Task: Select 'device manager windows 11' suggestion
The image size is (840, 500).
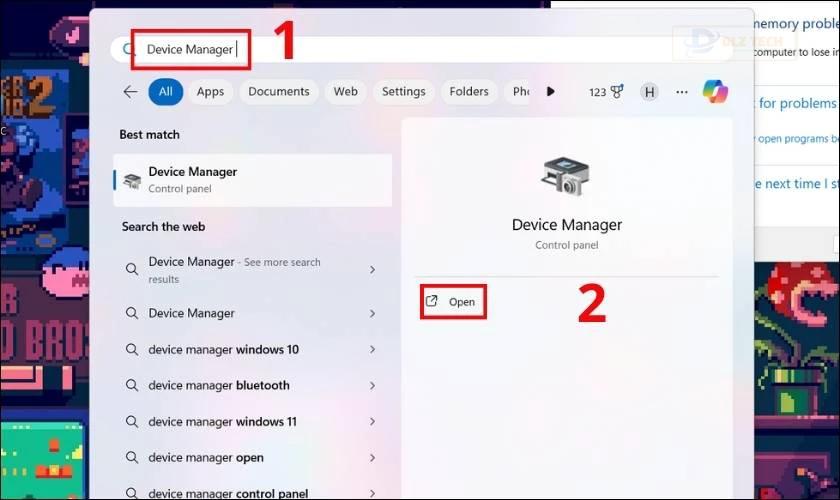Action: [252, 422]
